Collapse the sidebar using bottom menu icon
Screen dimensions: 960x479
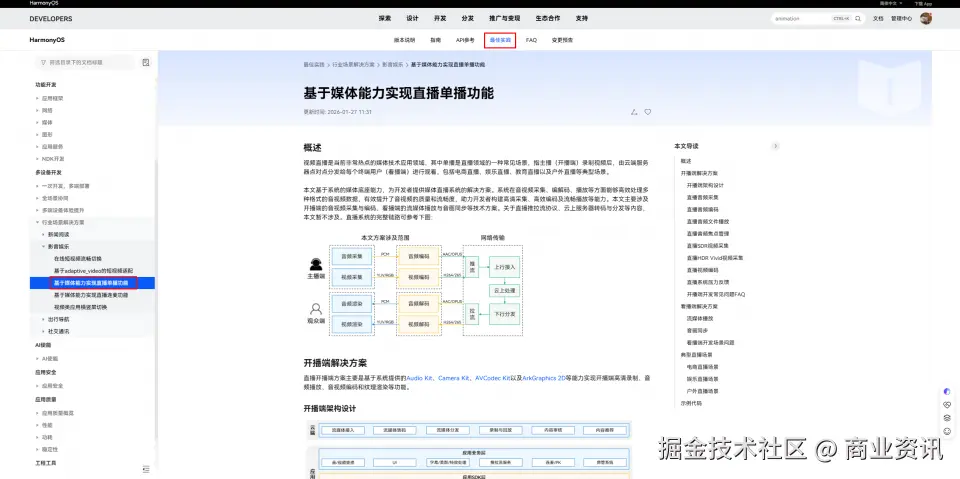(146, 469)
